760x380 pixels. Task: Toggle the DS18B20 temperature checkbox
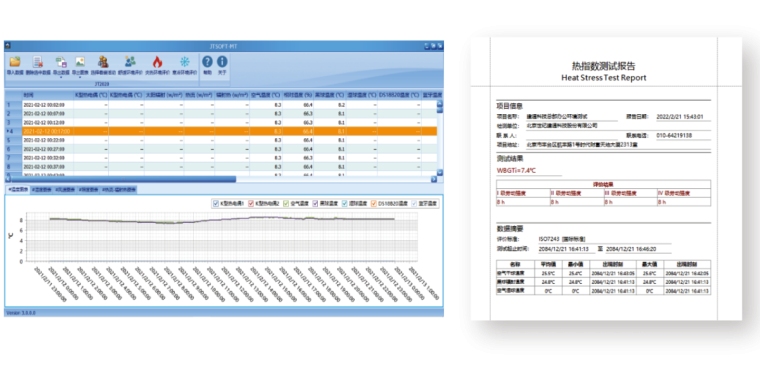(374, 204)
